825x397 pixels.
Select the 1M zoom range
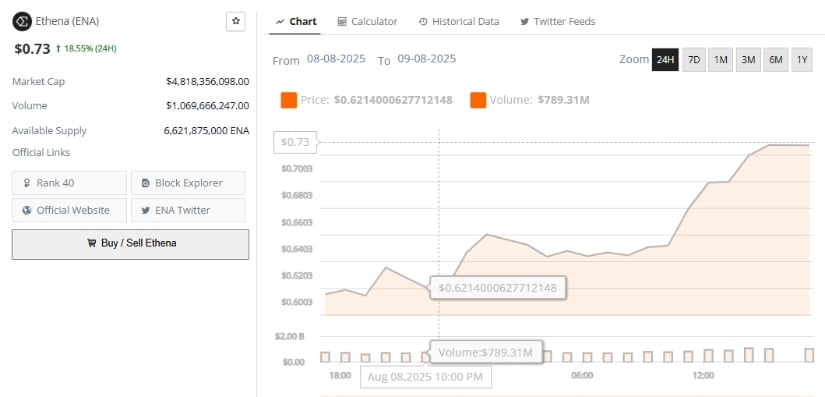[x=720, y=60]
